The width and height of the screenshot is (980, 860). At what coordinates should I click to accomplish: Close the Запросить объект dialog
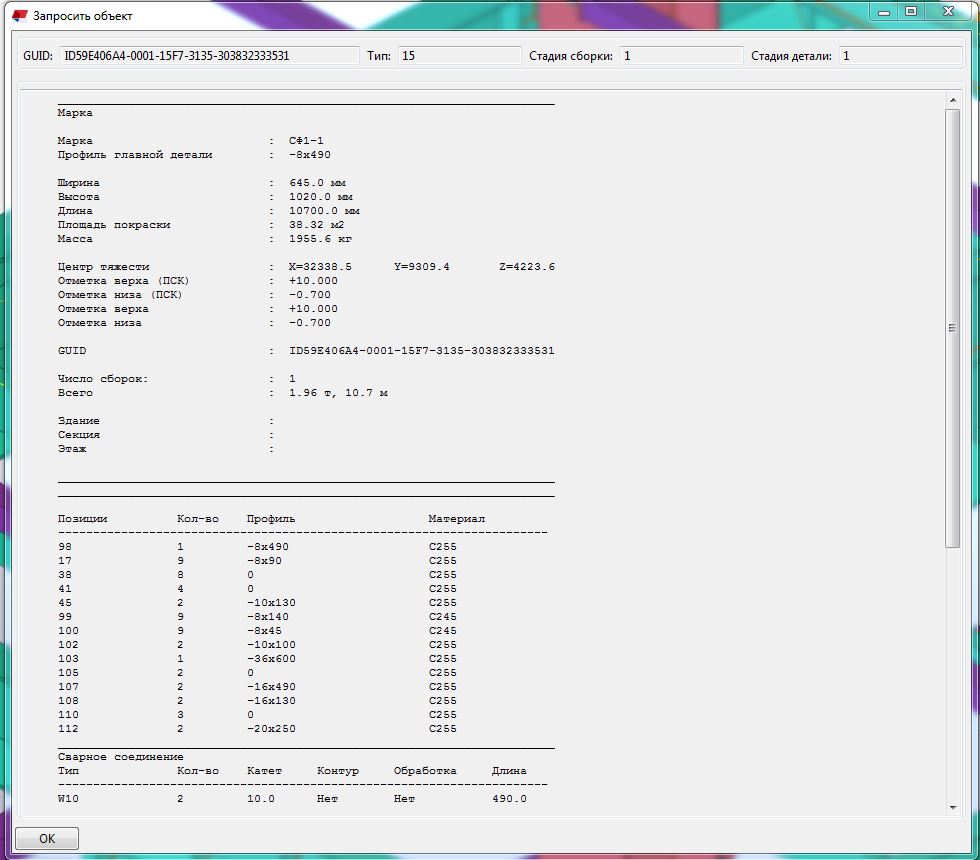(x=947, y=12)
